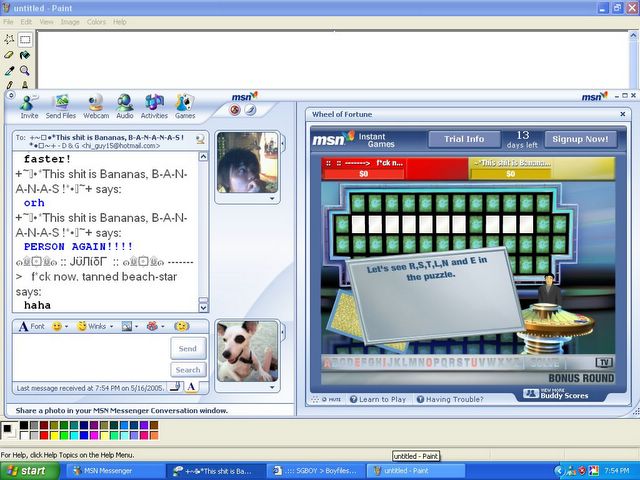Image resolution: width=640 pixels, height=480 pixels.
Task: Collapse my display picture side arrow
Action: point(283,332)
